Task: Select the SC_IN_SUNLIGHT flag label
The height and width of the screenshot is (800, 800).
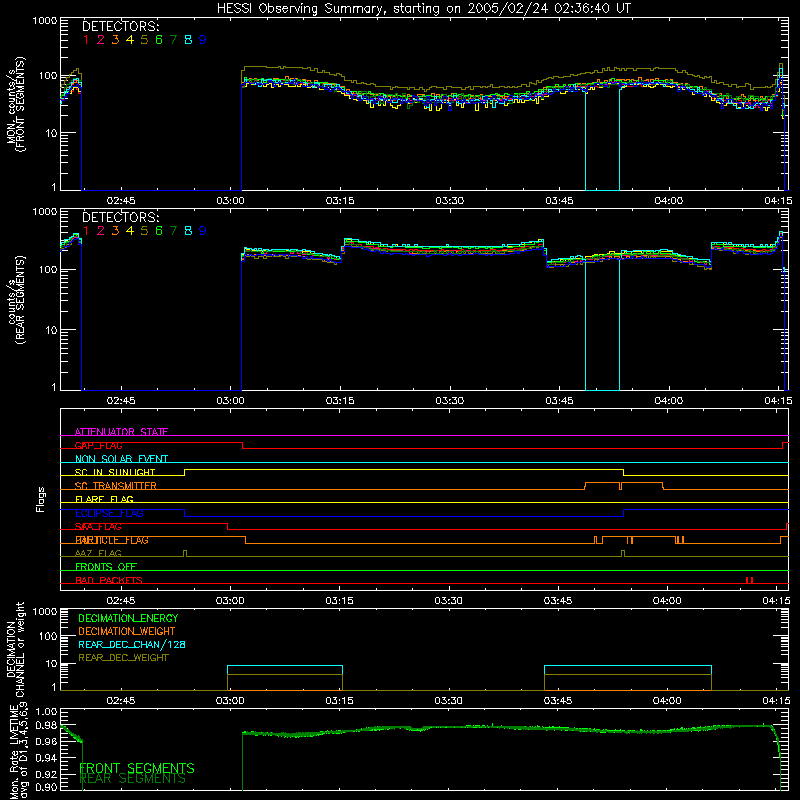Action: point(115,472)
